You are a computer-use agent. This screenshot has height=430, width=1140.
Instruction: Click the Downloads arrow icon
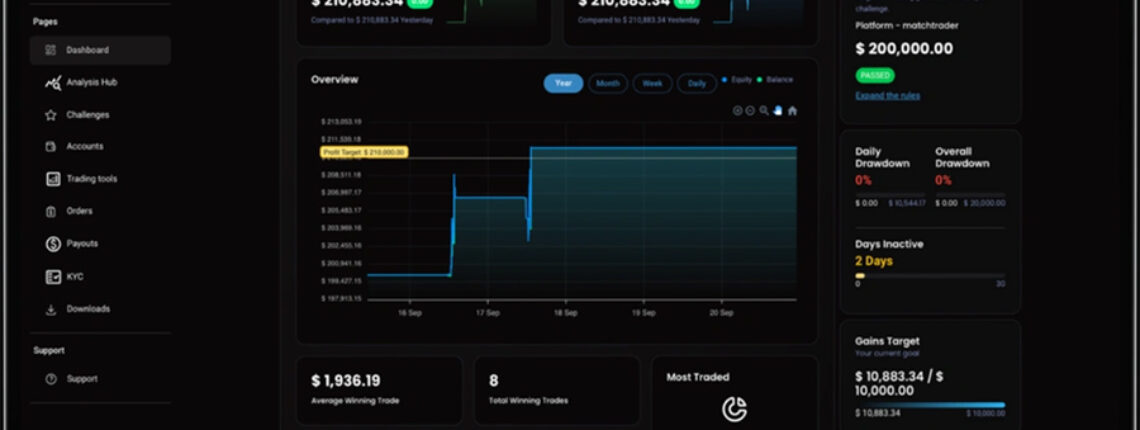[x=51, y=309]
